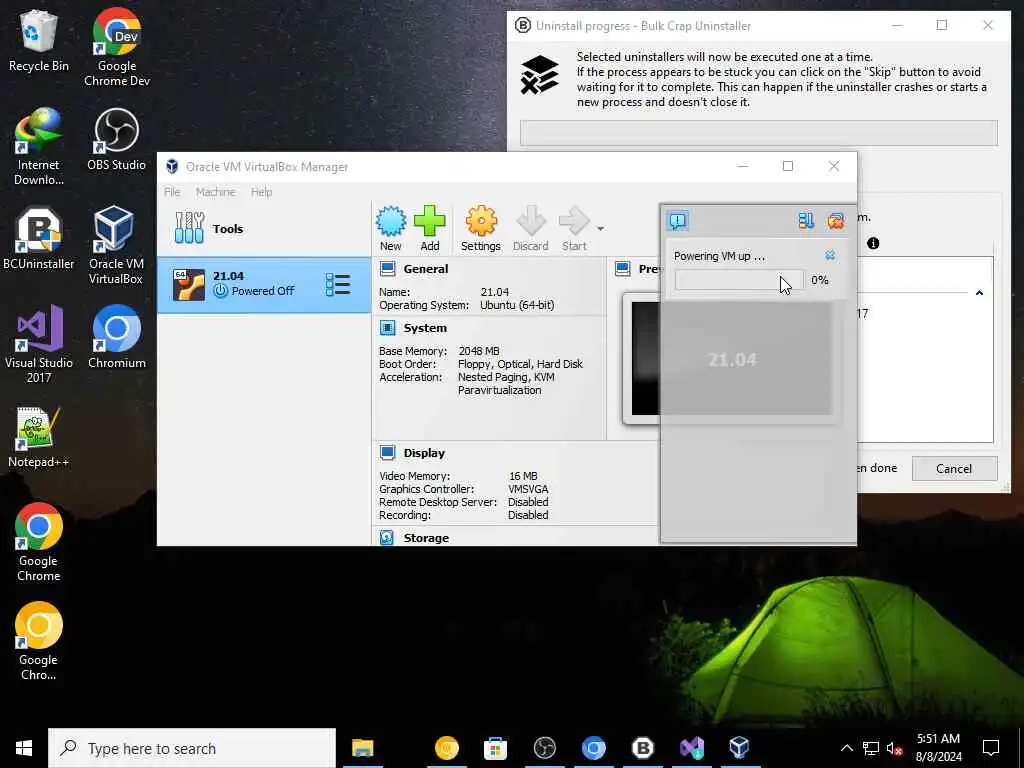
Task: Open Visual Studio 2017 desktop shortcut
Action: [39, 344]
